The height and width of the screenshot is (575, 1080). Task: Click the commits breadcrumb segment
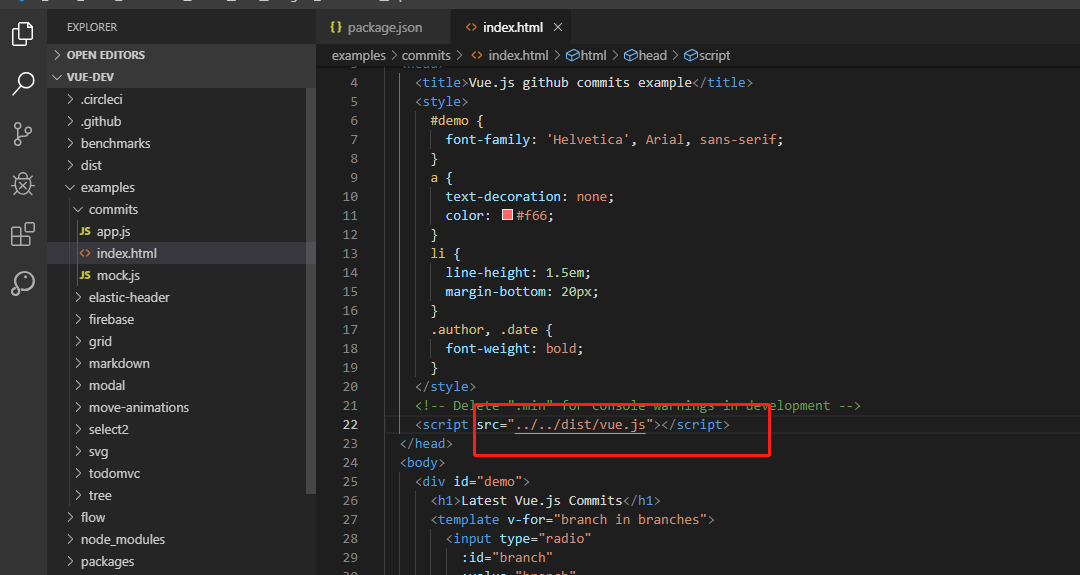426,56
